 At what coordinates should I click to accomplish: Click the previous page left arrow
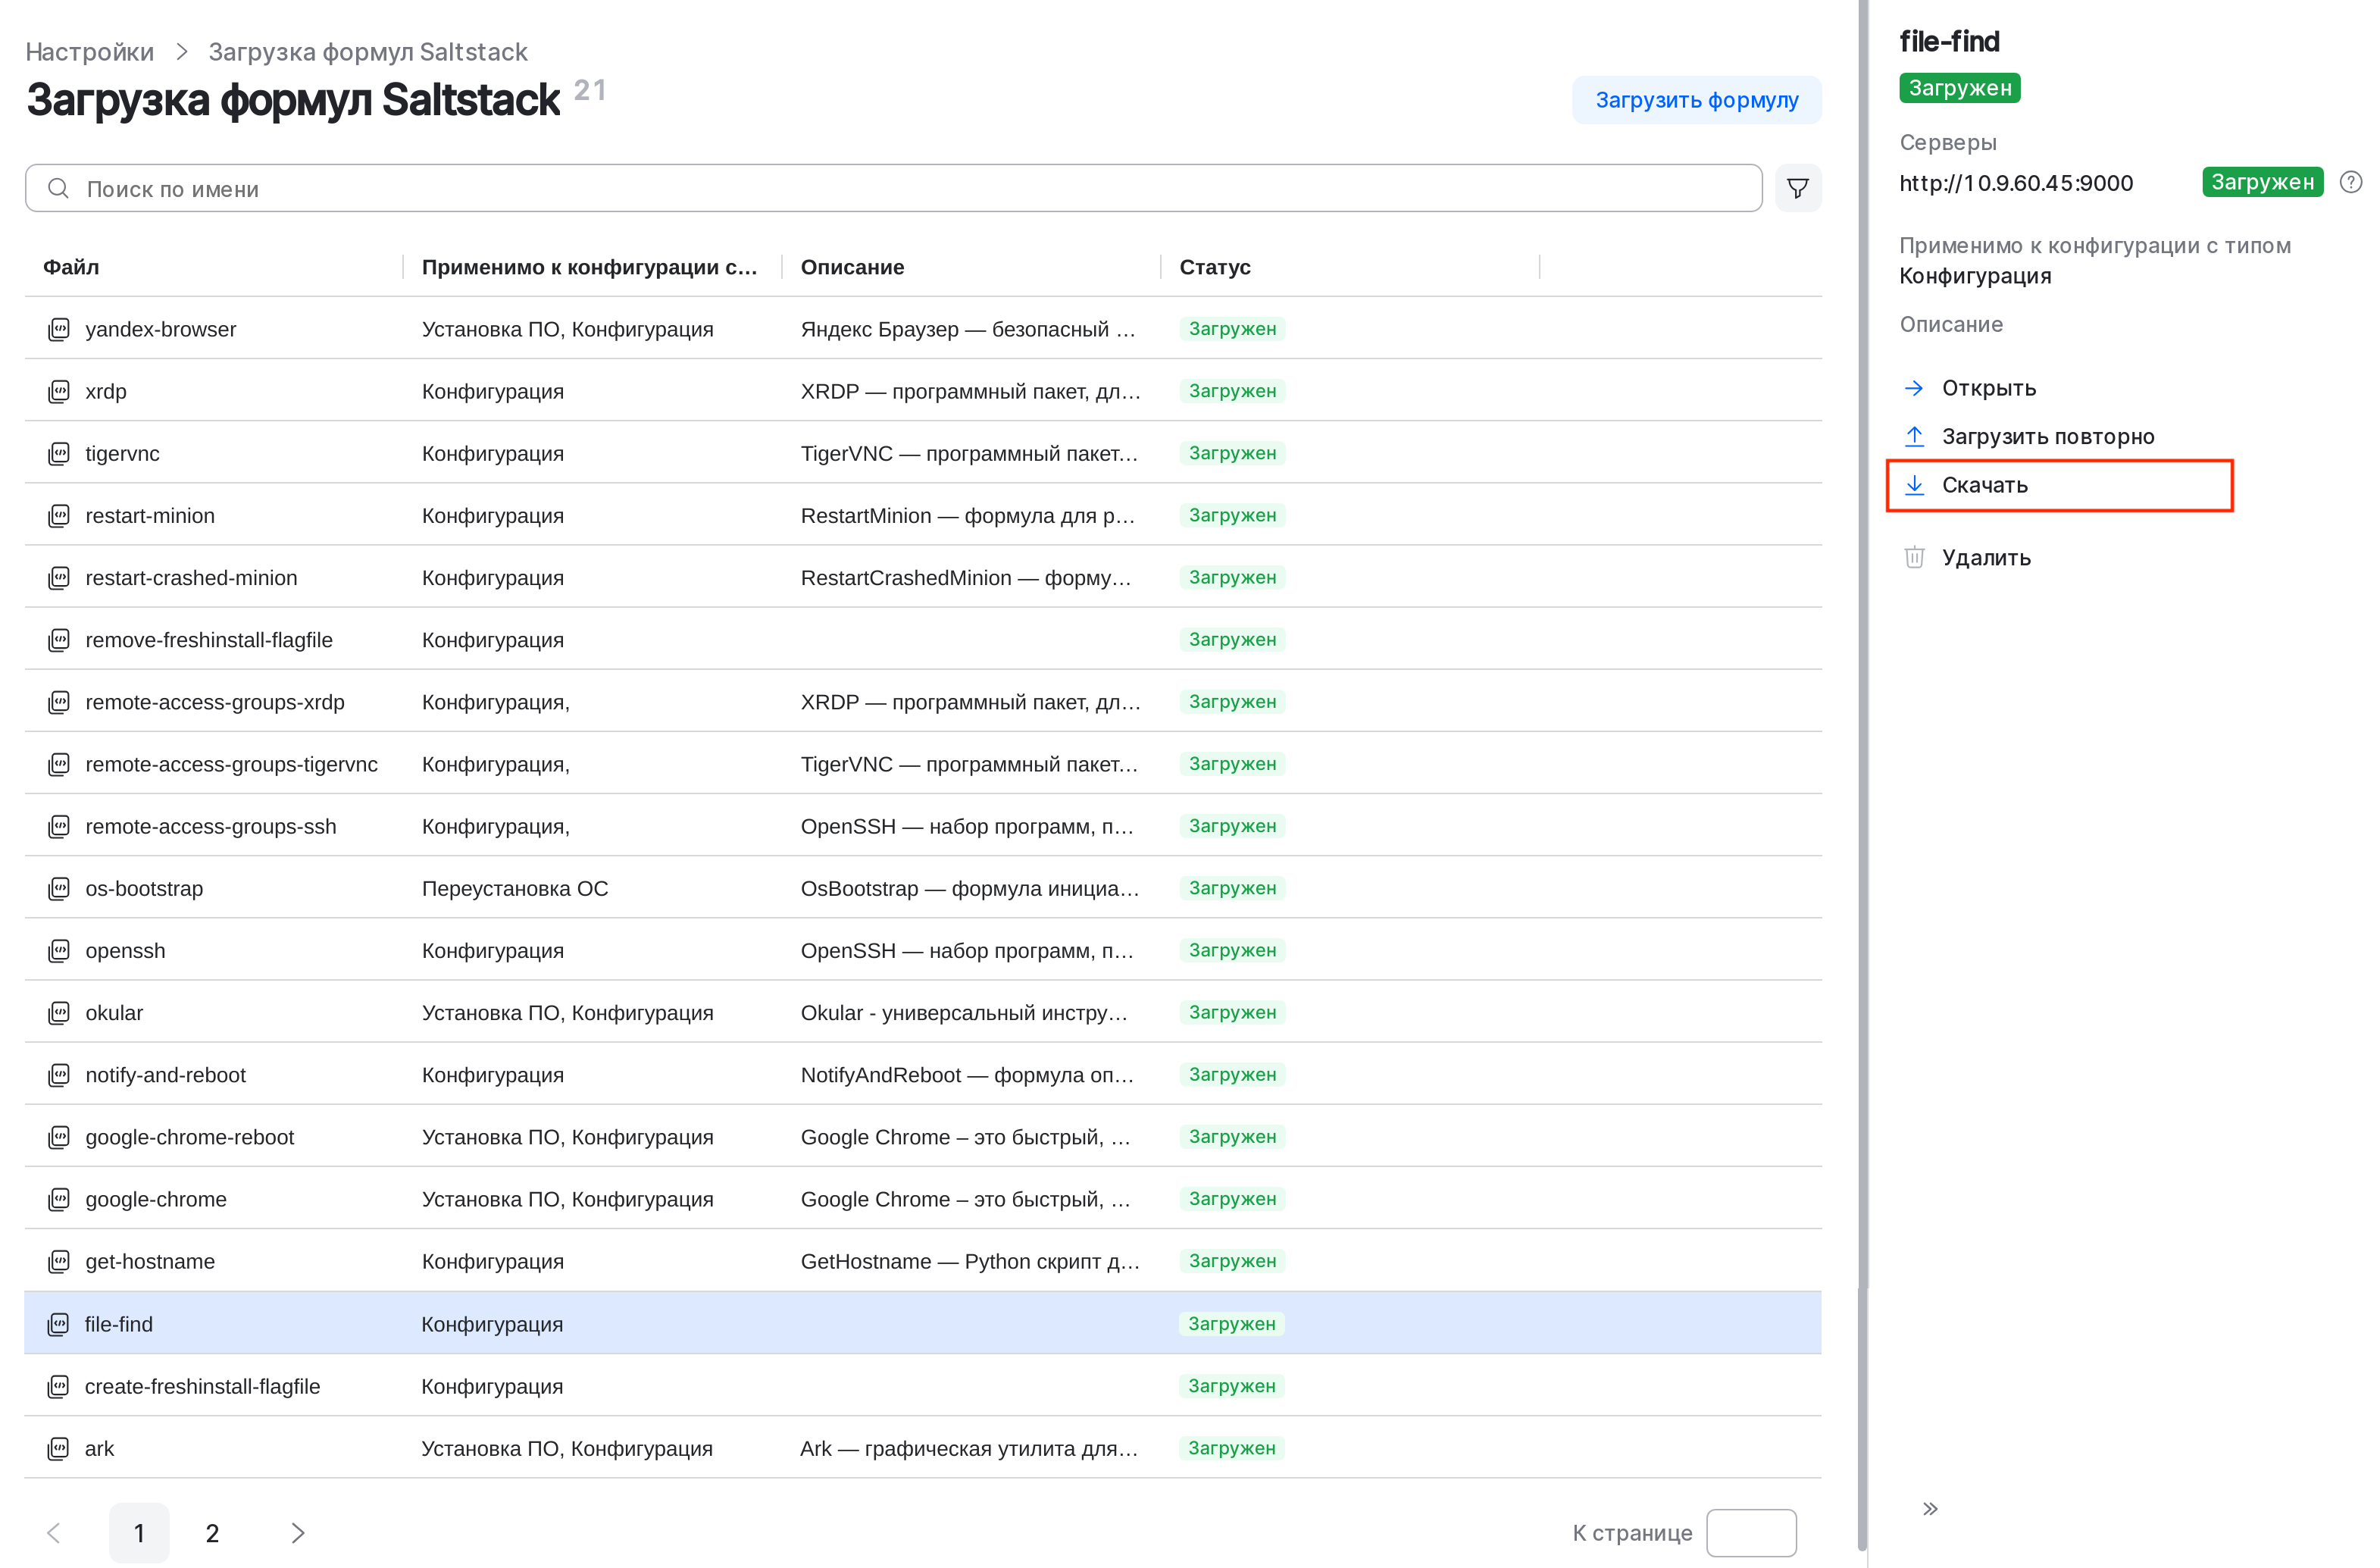click(54, 1532)
